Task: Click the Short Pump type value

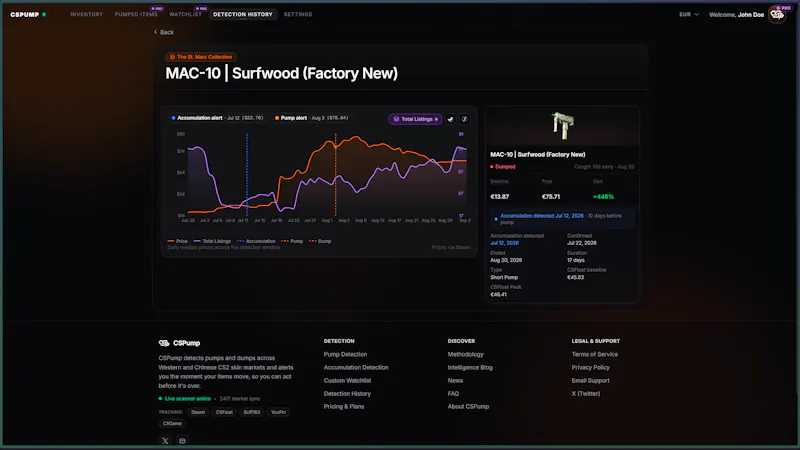Action: pos(504,277)
